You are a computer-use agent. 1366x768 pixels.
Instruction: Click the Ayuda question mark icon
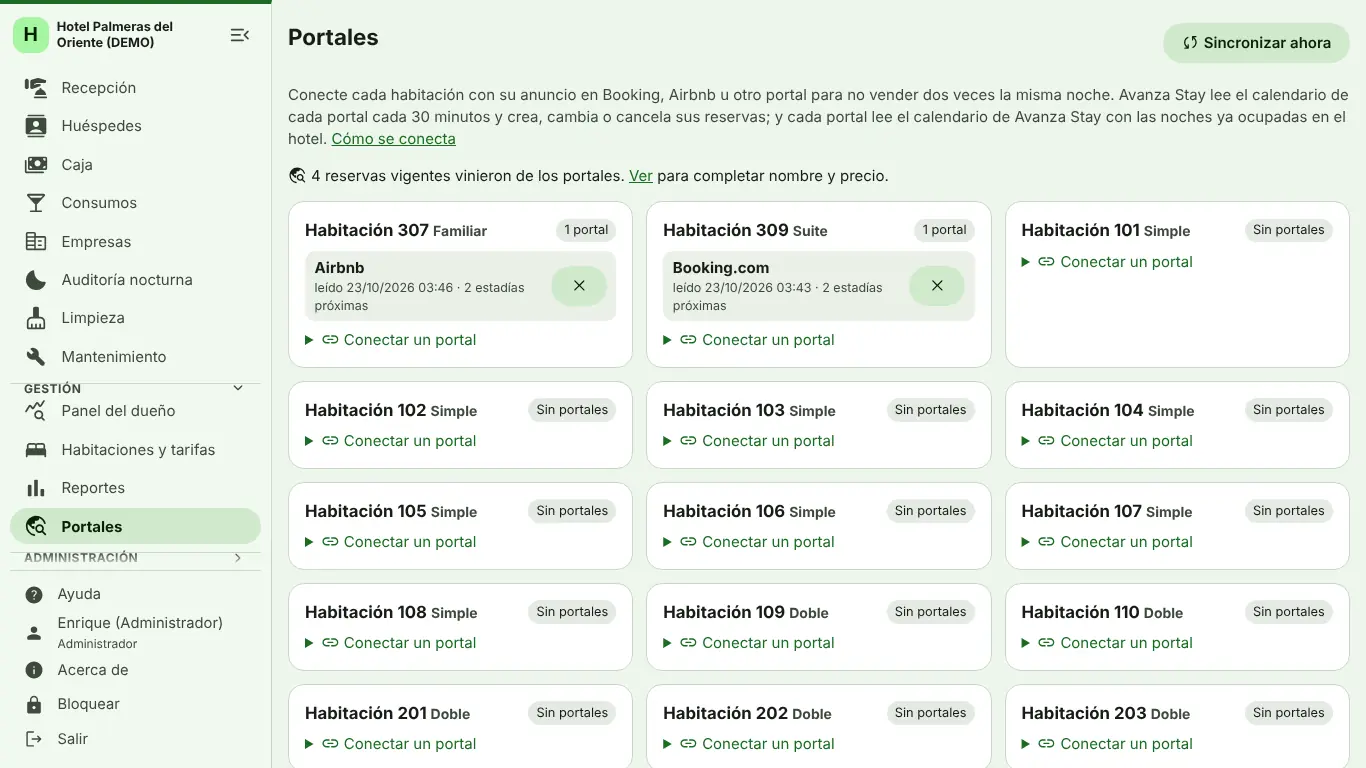click(34, 595)
